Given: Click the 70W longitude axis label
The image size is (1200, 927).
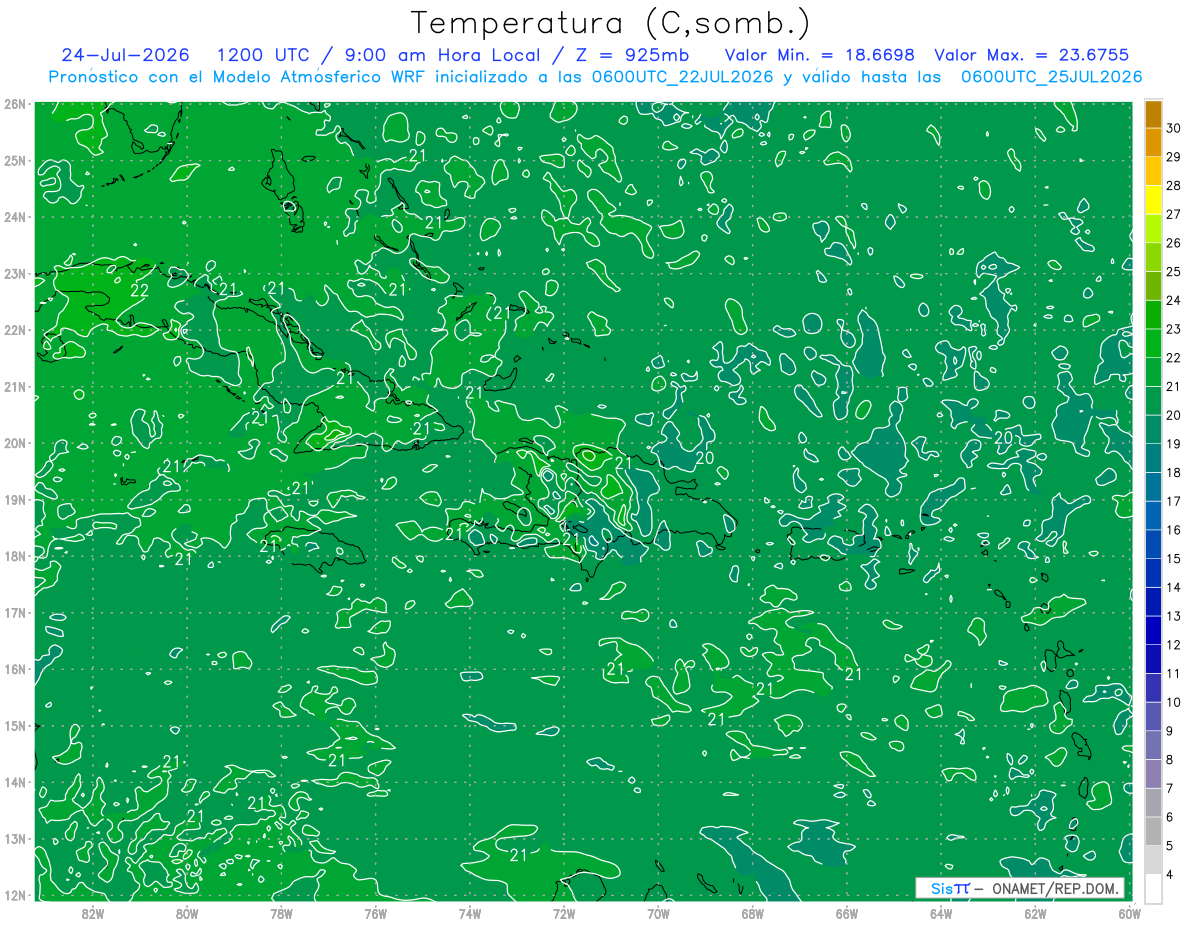Looking at the screenshot, I should tap(658, 912).
